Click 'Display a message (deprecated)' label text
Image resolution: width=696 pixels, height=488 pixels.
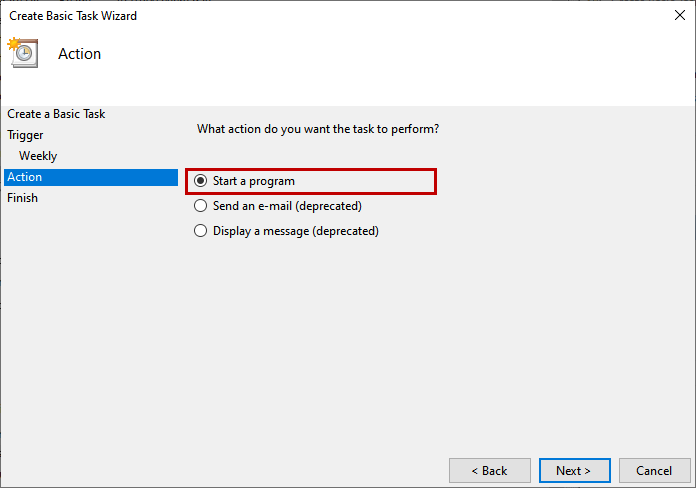point(296,231)
